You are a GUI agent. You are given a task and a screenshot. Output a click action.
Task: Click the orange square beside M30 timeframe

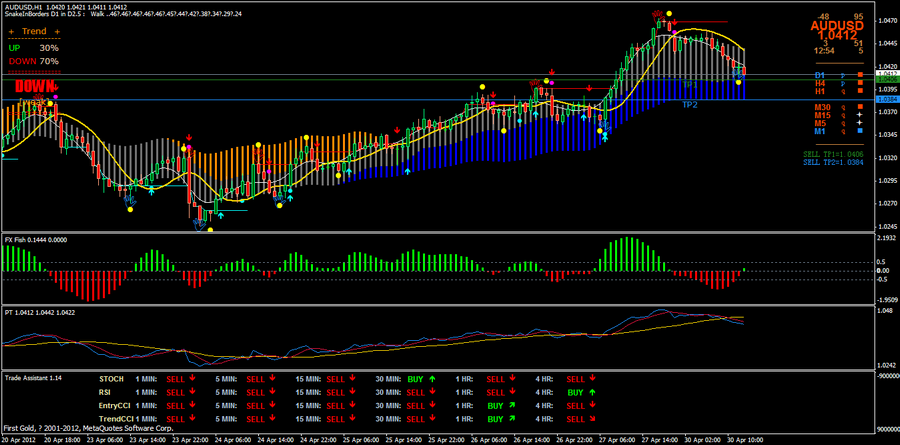coord(859,107)
